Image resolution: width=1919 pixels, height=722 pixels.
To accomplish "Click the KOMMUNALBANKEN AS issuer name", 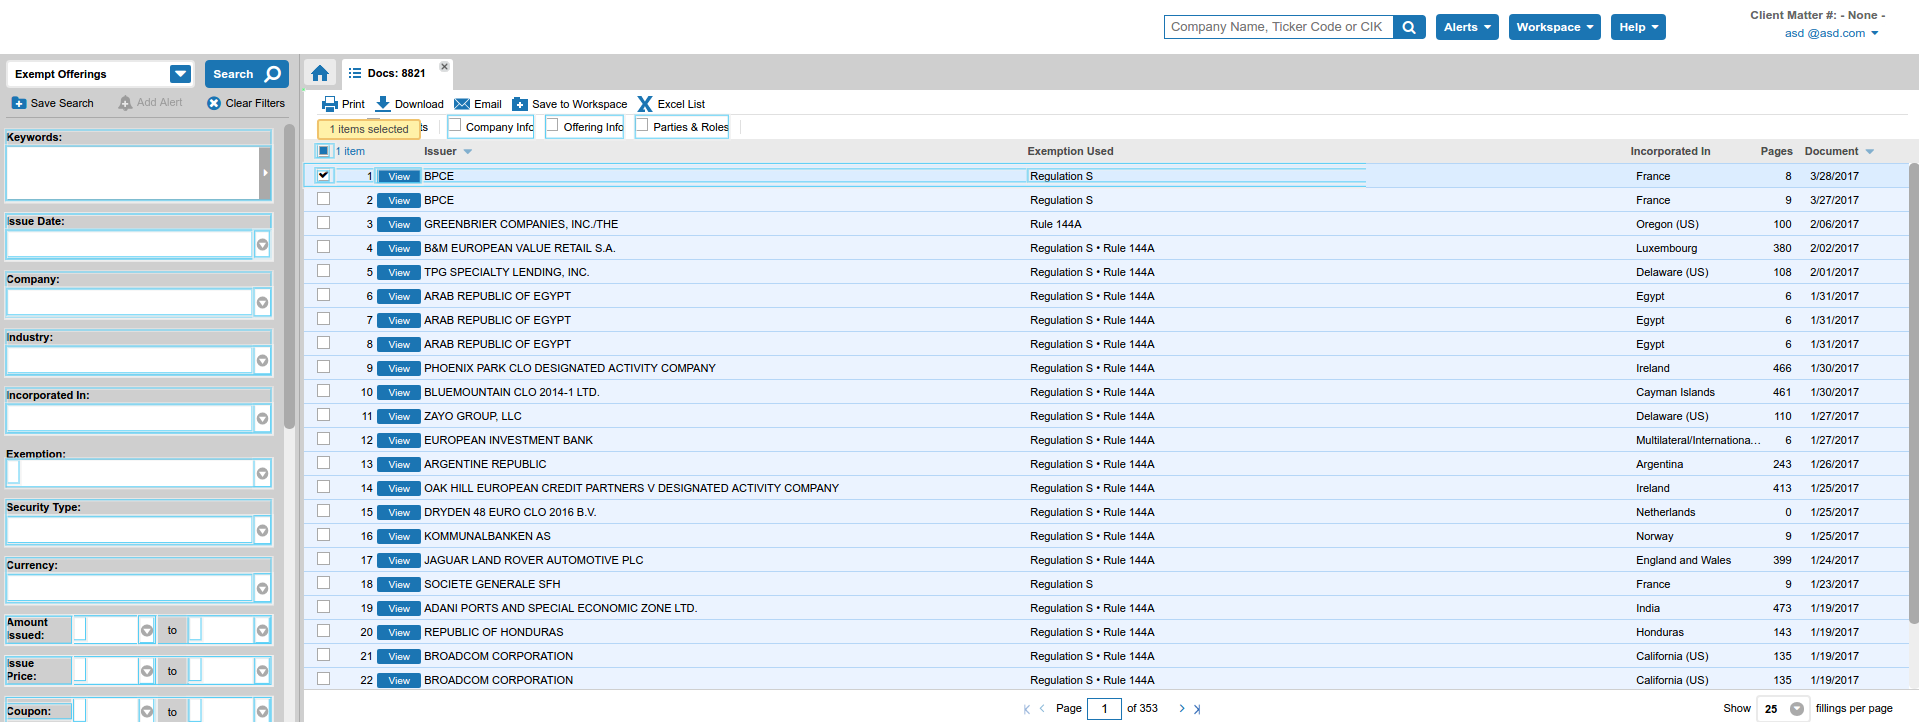I will (487, 537).
